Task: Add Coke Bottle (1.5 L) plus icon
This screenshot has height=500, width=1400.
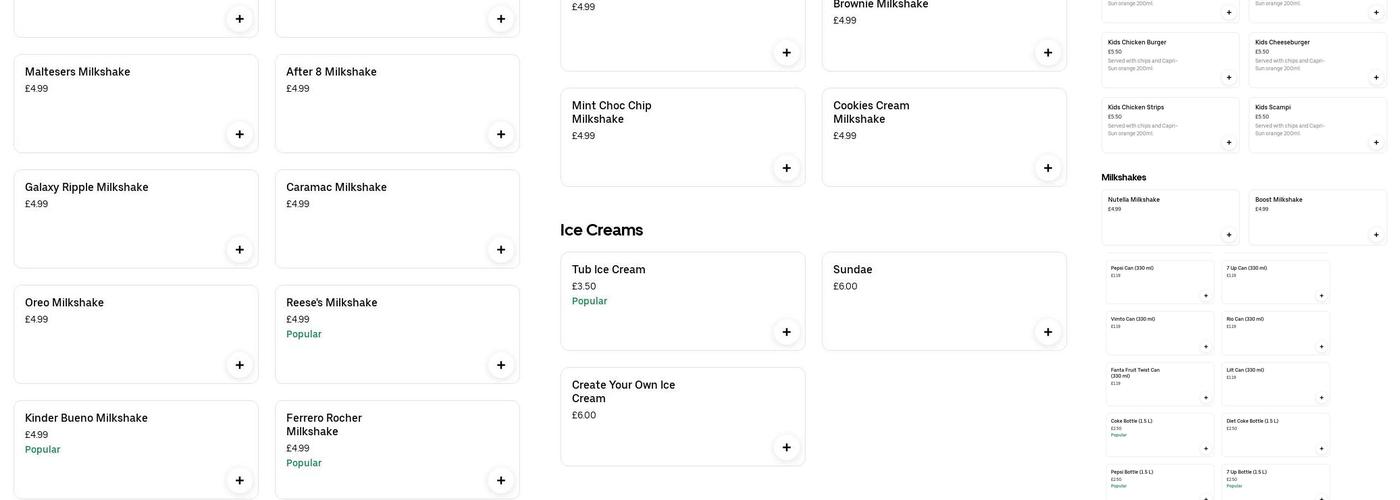Action: [1206, 449]
